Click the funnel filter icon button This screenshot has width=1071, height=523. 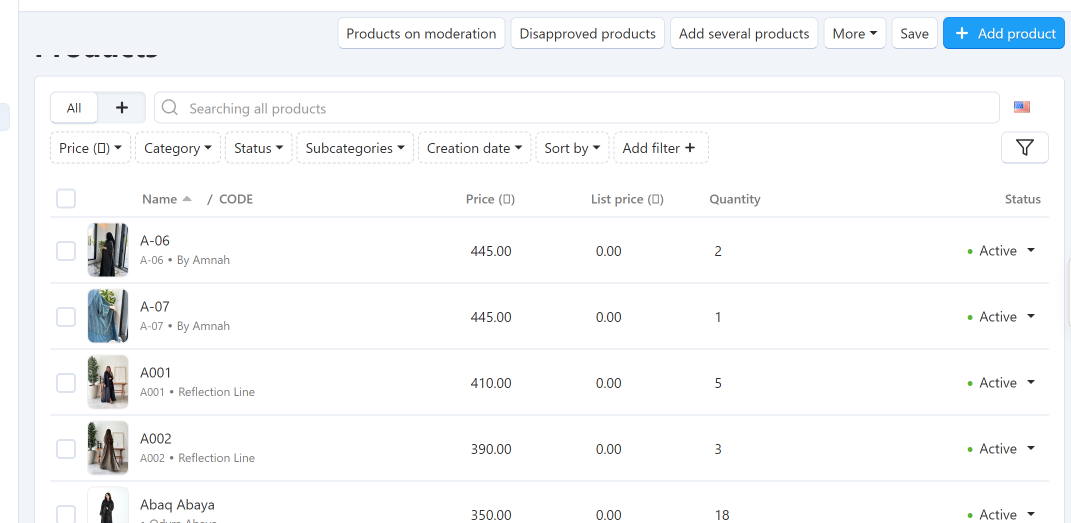pos(1025,147)
